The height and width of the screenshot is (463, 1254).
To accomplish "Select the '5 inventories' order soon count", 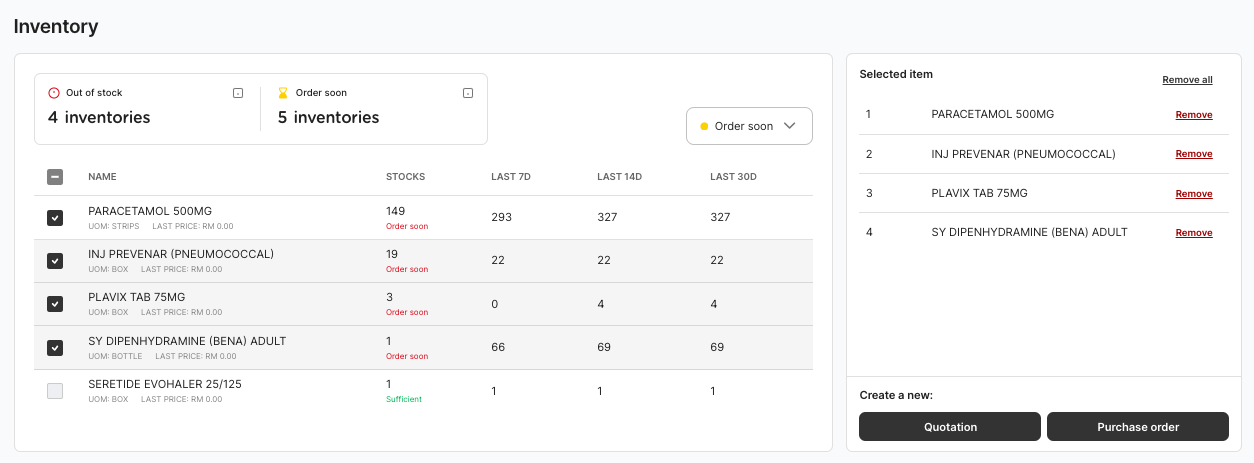I will coord(328,117).
